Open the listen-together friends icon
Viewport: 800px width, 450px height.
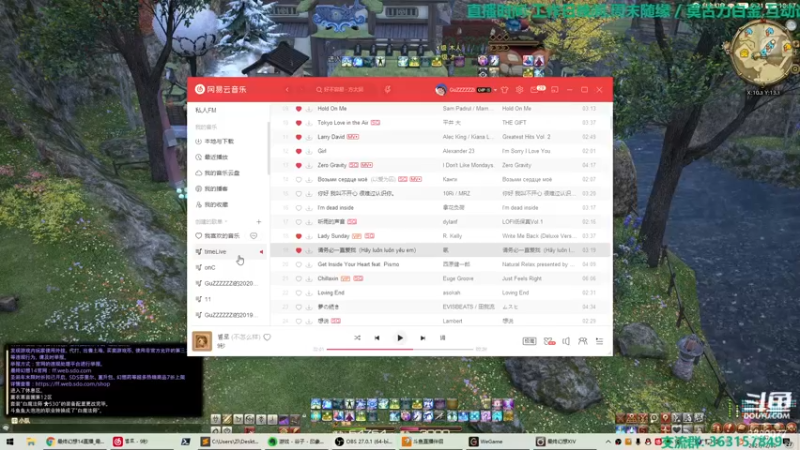(582, 341)
